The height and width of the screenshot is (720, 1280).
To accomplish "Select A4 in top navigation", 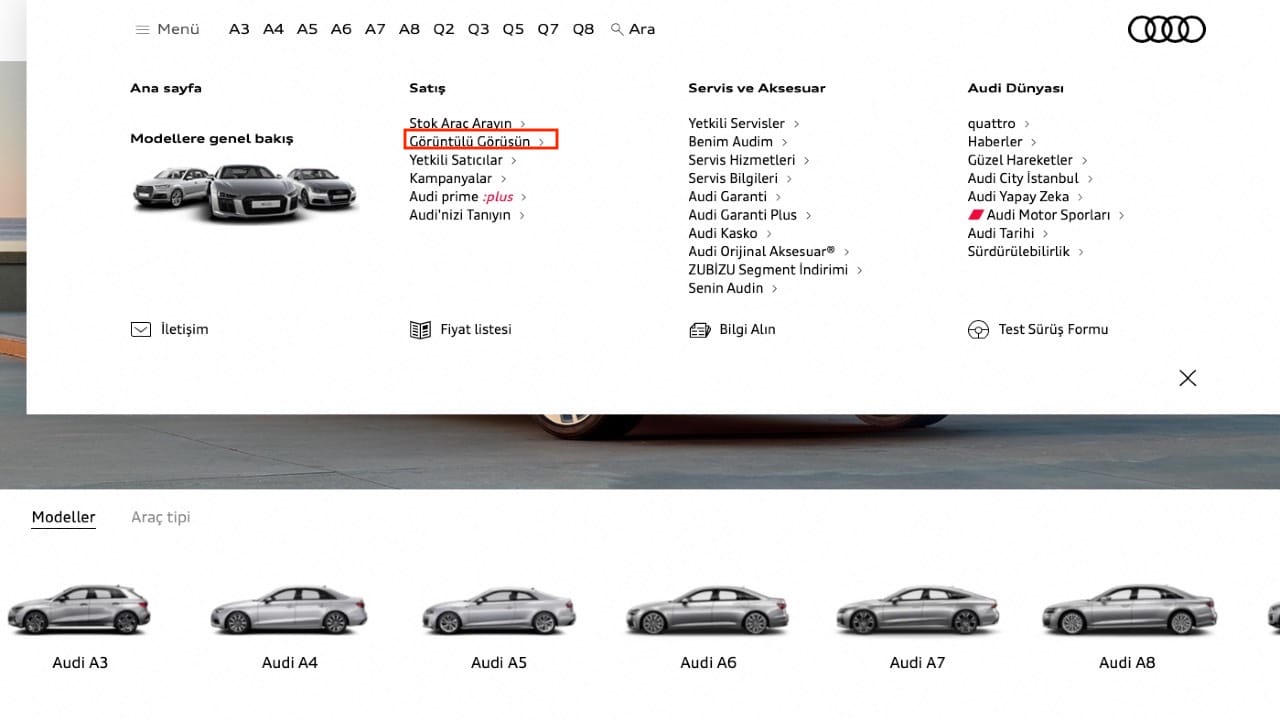I will [273, 29].
